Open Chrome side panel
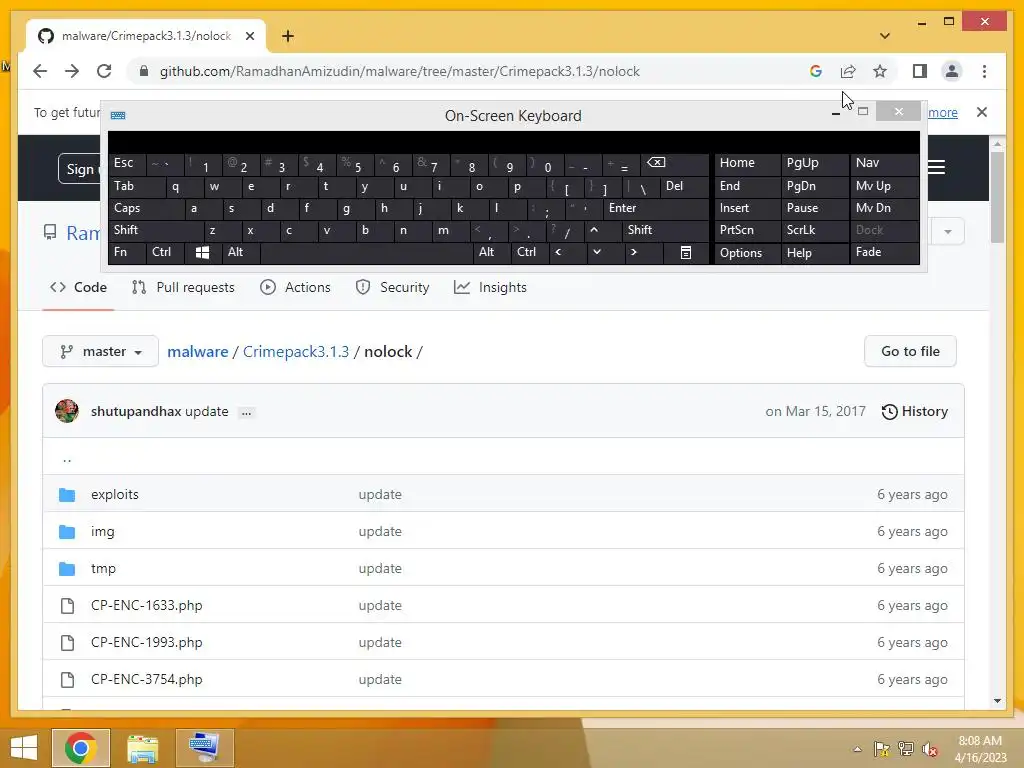1024x768 pixels. (920, 71)
